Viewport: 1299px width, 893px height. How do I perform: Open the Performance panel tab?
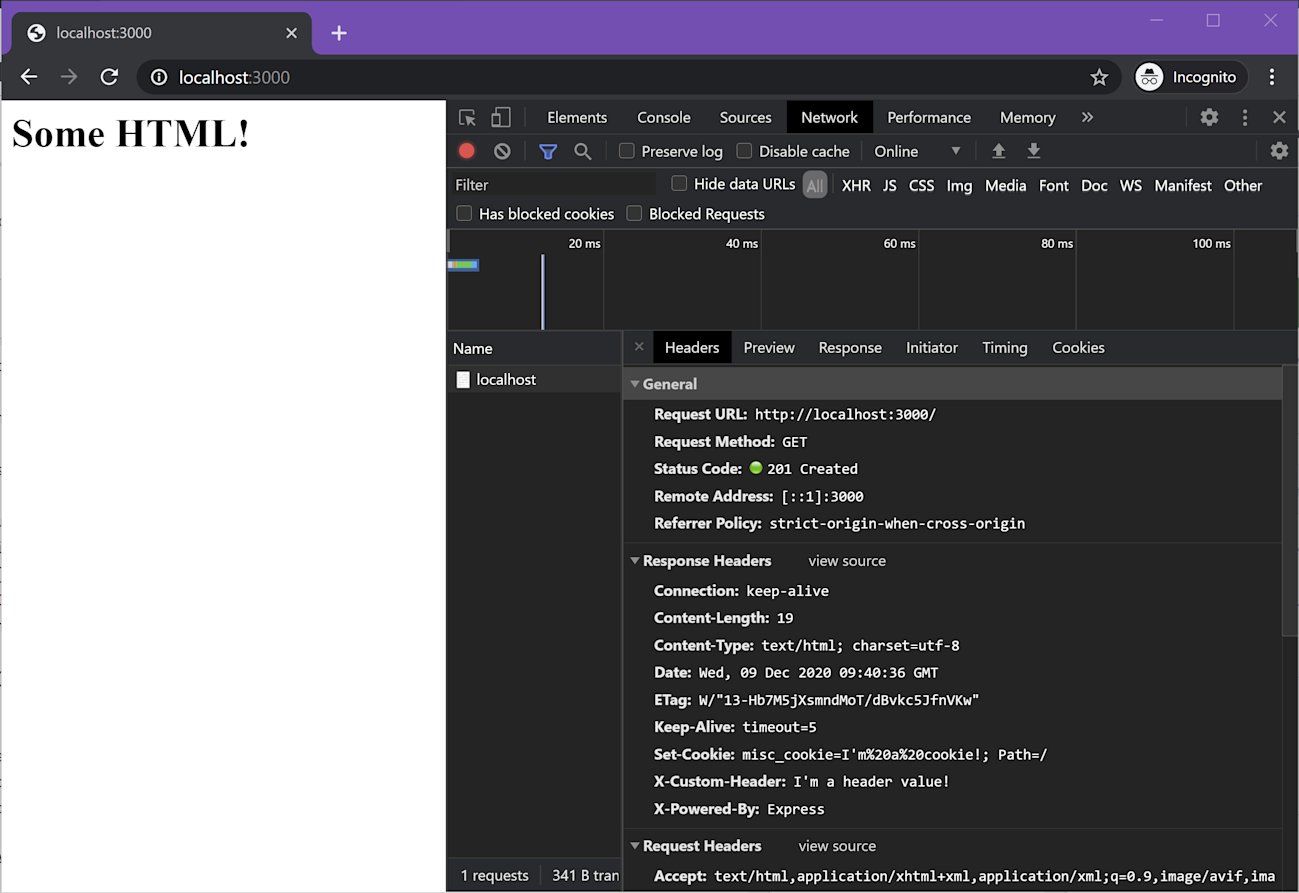(x=929, y=117)
